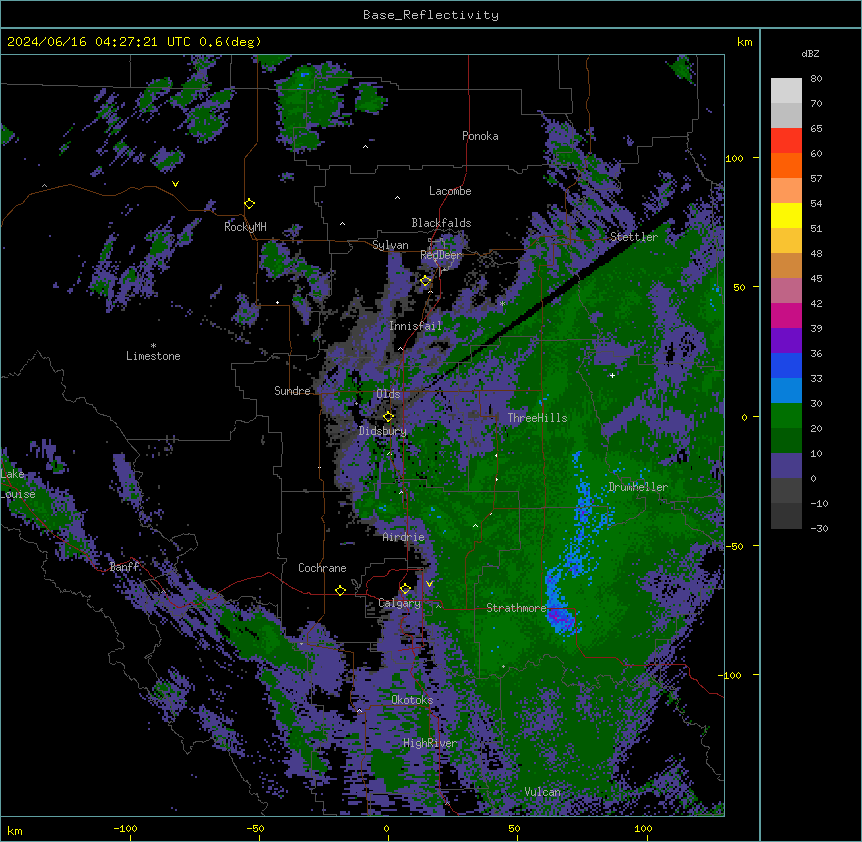862x842 pixels.
Task: Click the brown 48–45 dBZ legend swatch
Action: coord(786,265)
